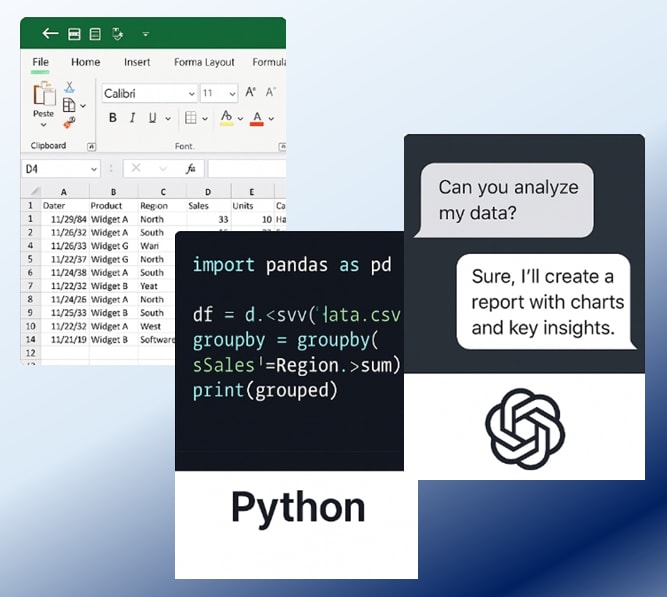
Task: Click the Increase Font Size icon
Action: pyautogui.click(x=251, y=92)
